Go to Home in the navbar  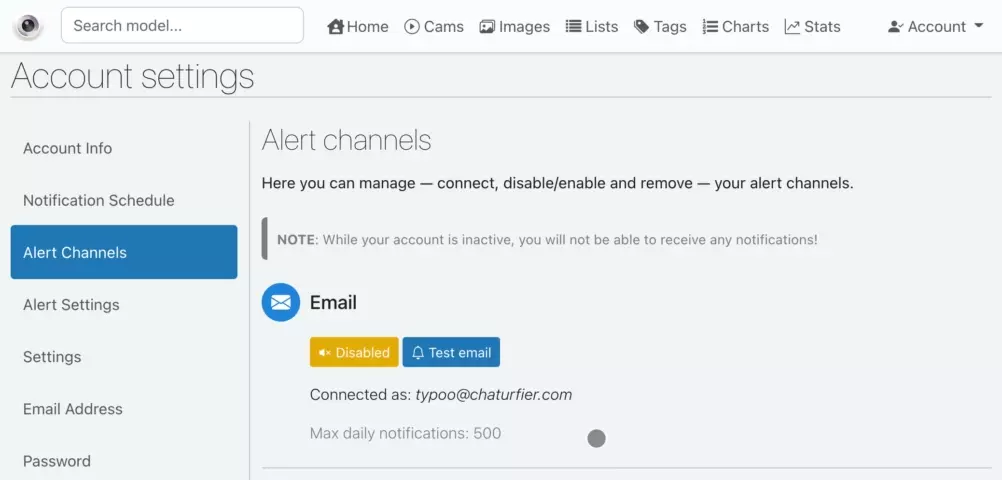point(358,26)
